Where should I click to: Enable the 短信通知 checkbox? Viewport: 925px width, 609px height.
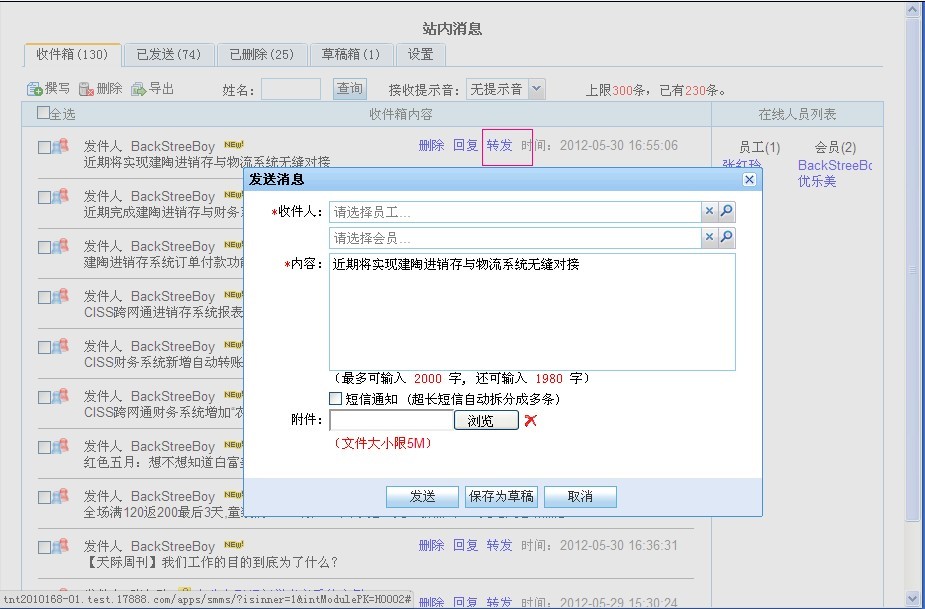pos(336,398)
